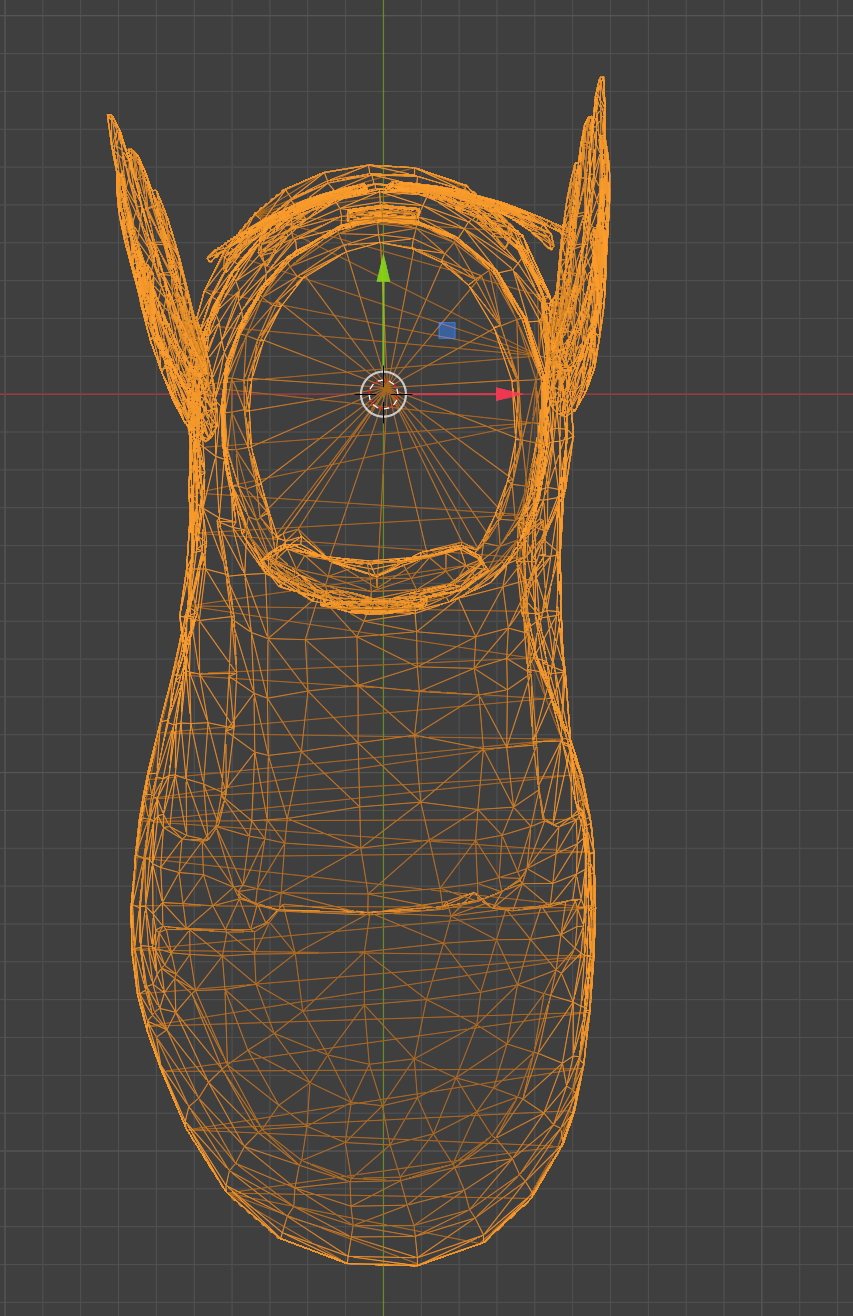The height and width of the screenshot is (1316, 853).
Task: Click the blue plane-constraint gizmo square
Action: click(447, 330)
